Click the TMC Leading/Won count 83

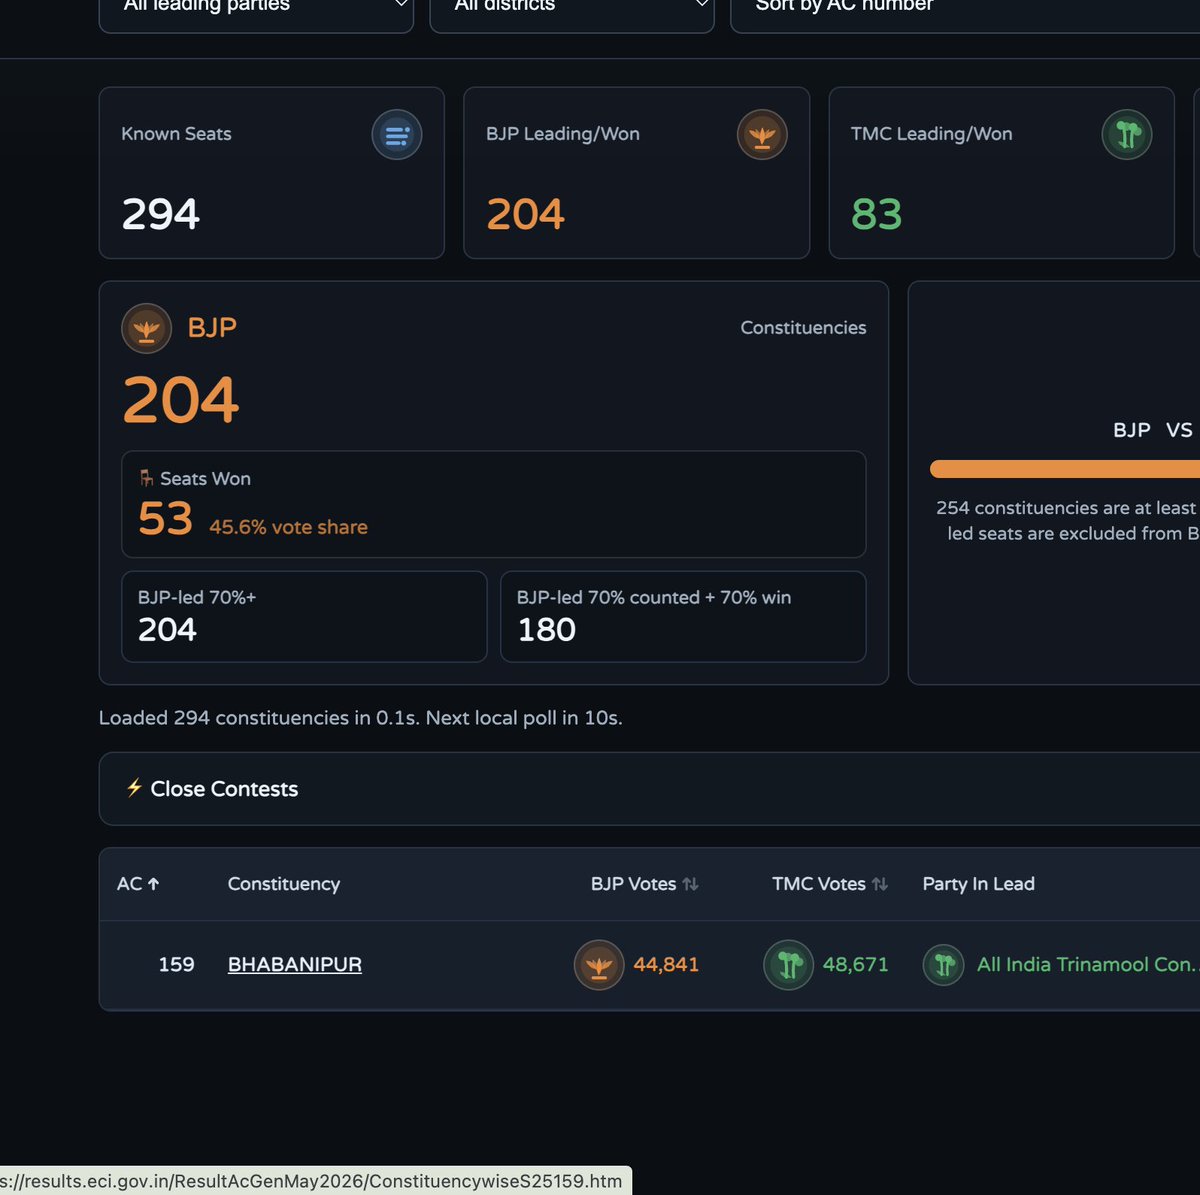click(877, 214)
